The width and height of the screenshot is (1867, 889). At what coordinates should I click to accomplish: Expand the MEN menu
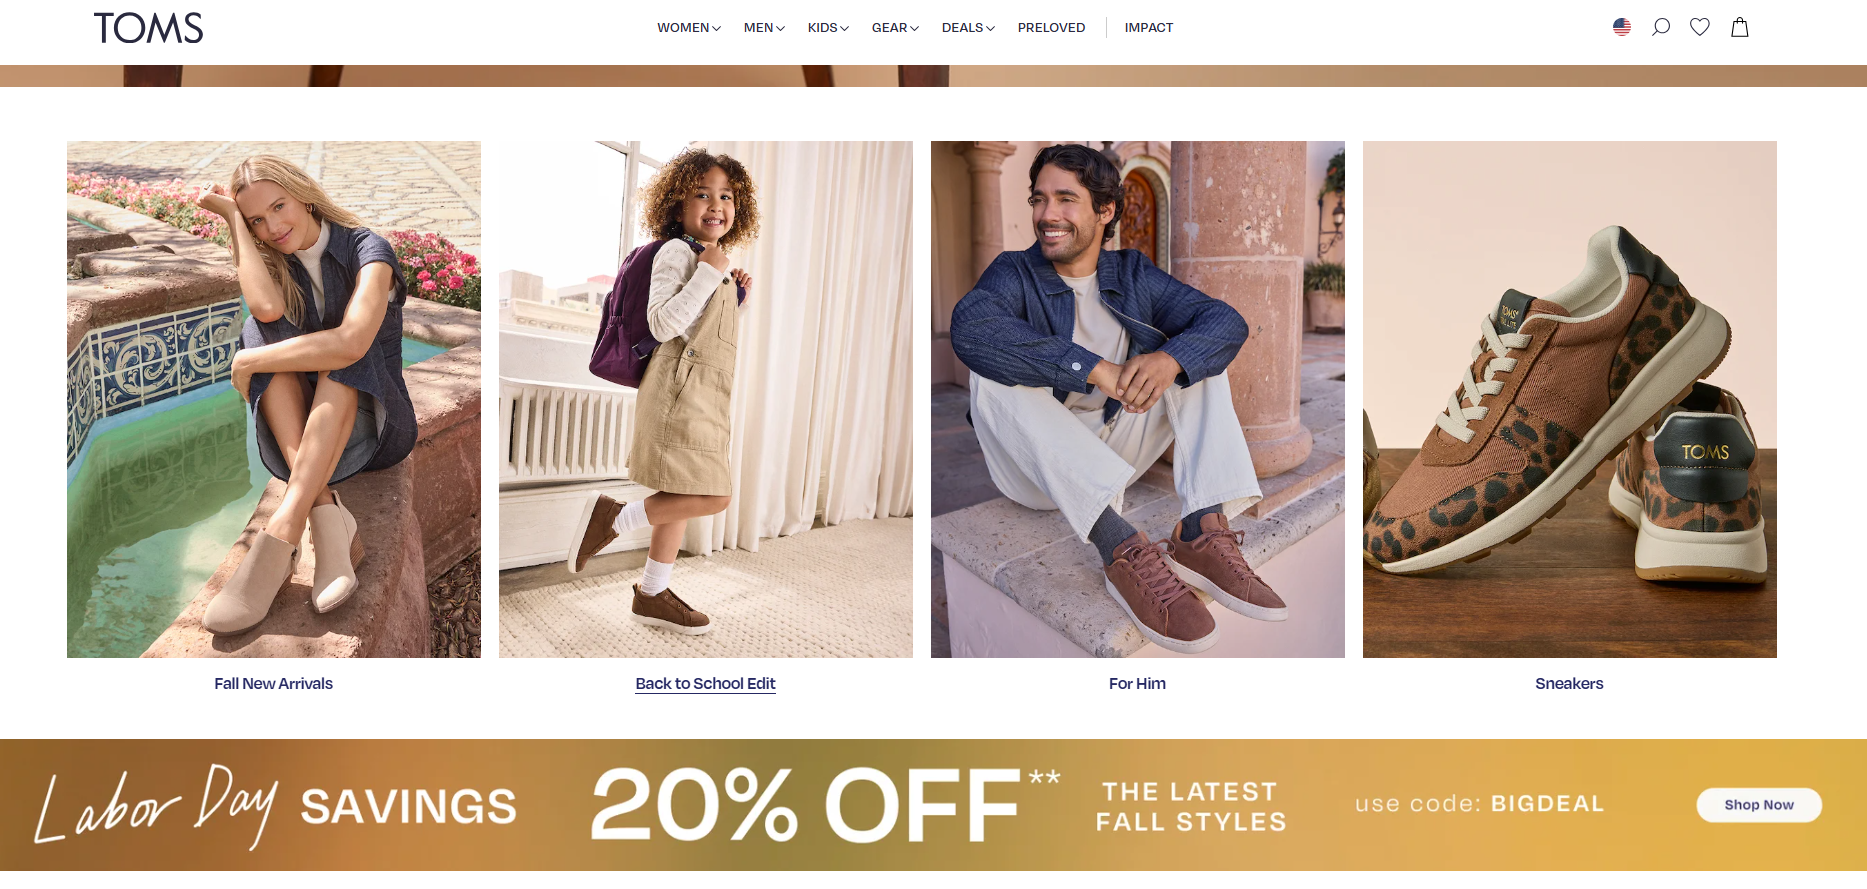point(764,28)
